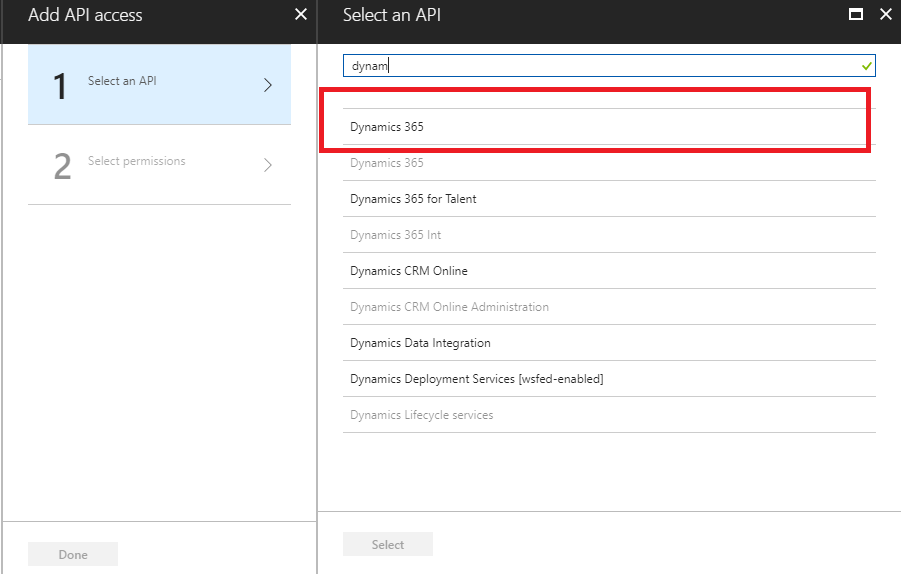Click the API search text field

(x=600, y=66)
